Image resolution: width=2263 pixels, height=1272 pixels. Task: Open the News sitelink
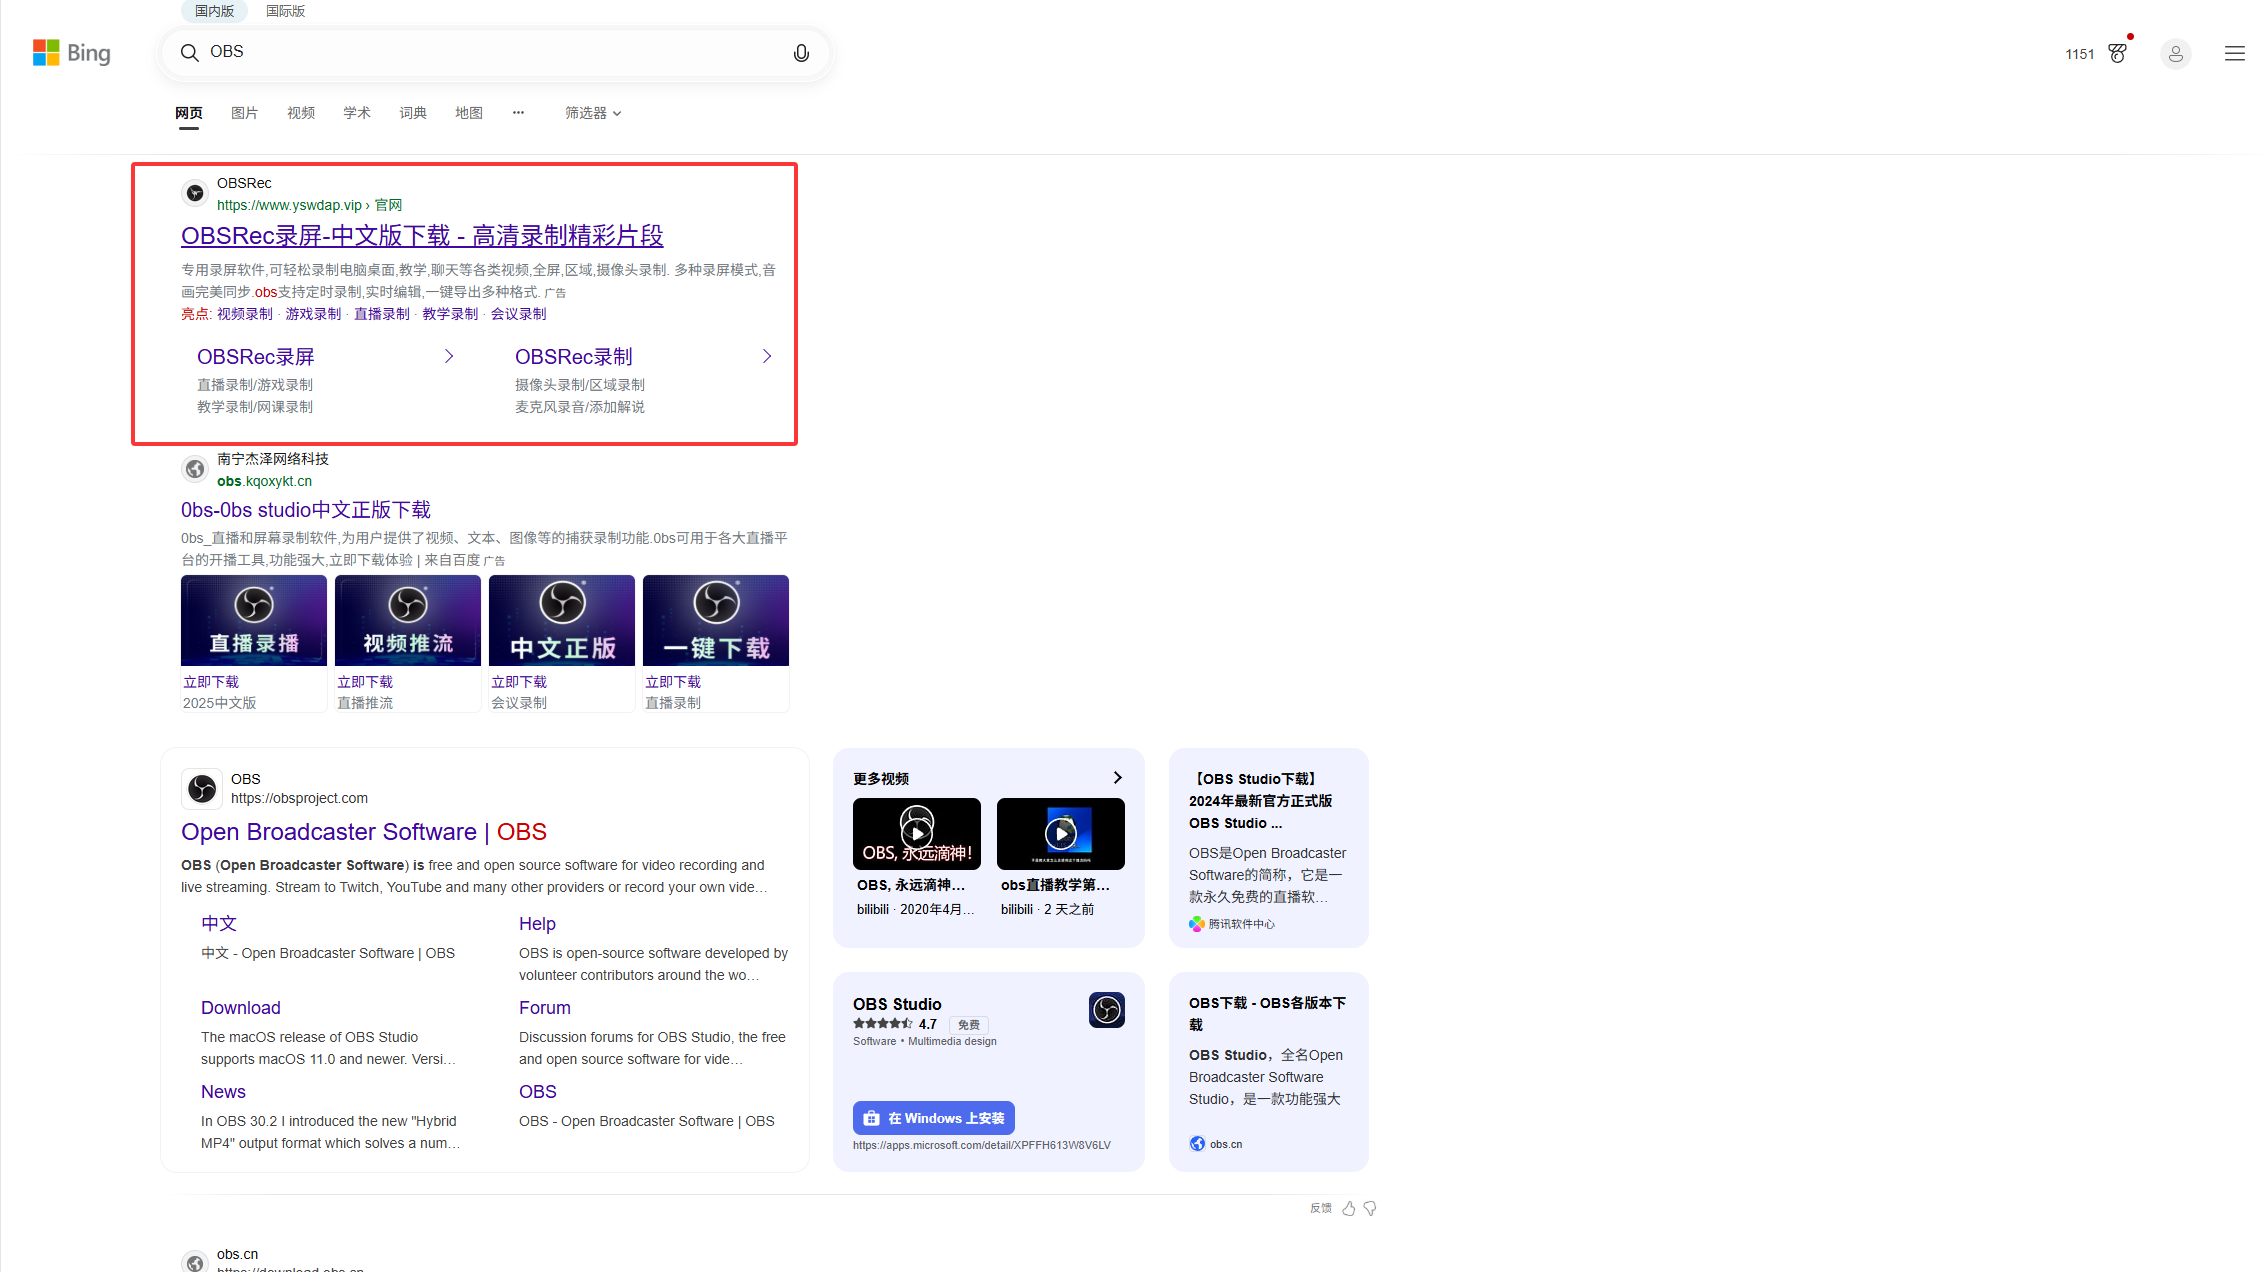(x=223, y=1092)
